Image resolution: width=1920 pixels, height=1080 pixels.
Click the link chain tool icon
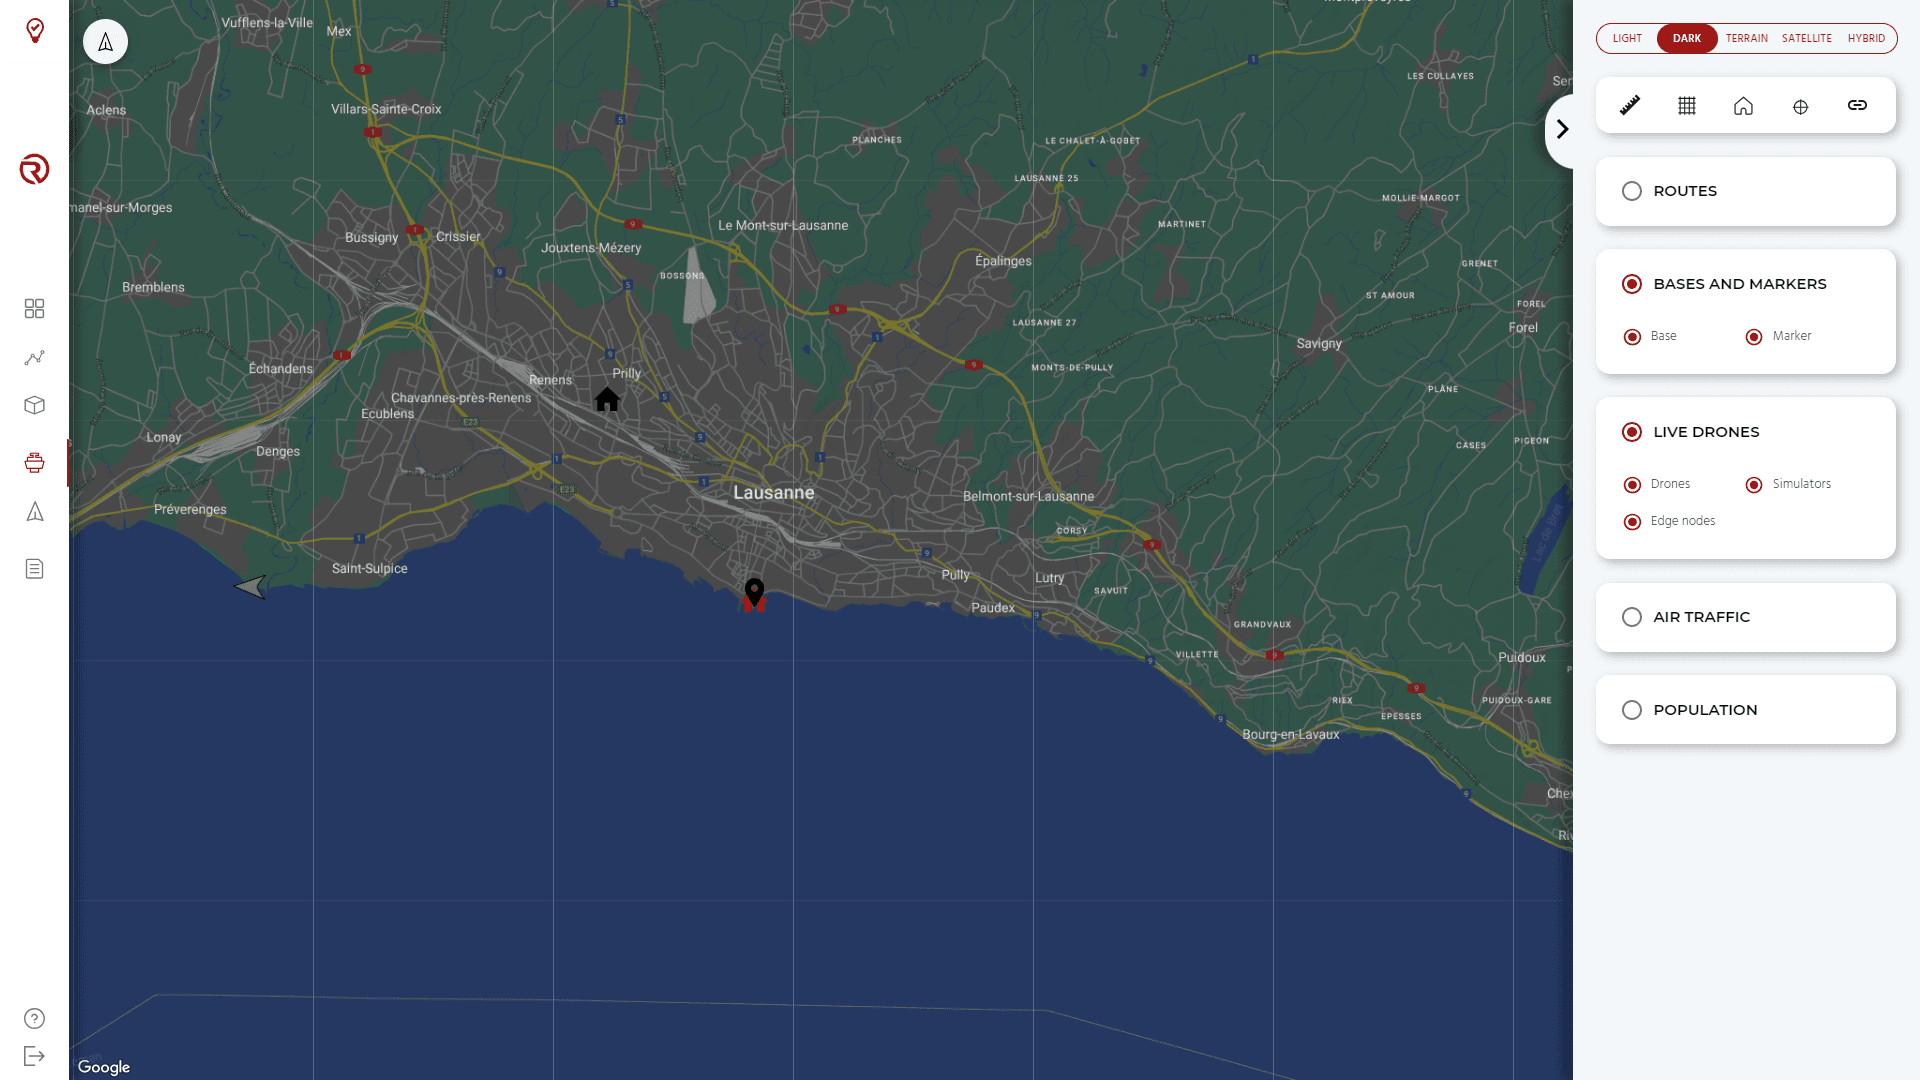click(x=1857, y=105)
